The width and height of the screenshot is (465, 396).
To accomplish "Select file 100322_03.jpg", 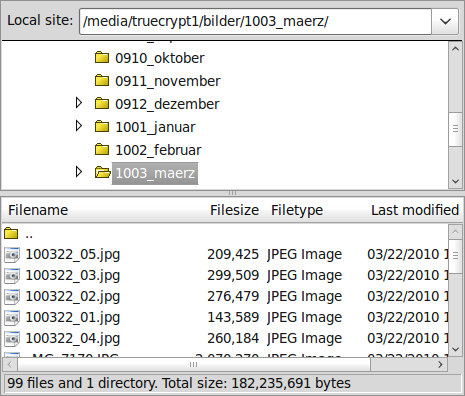I will 73,276.
